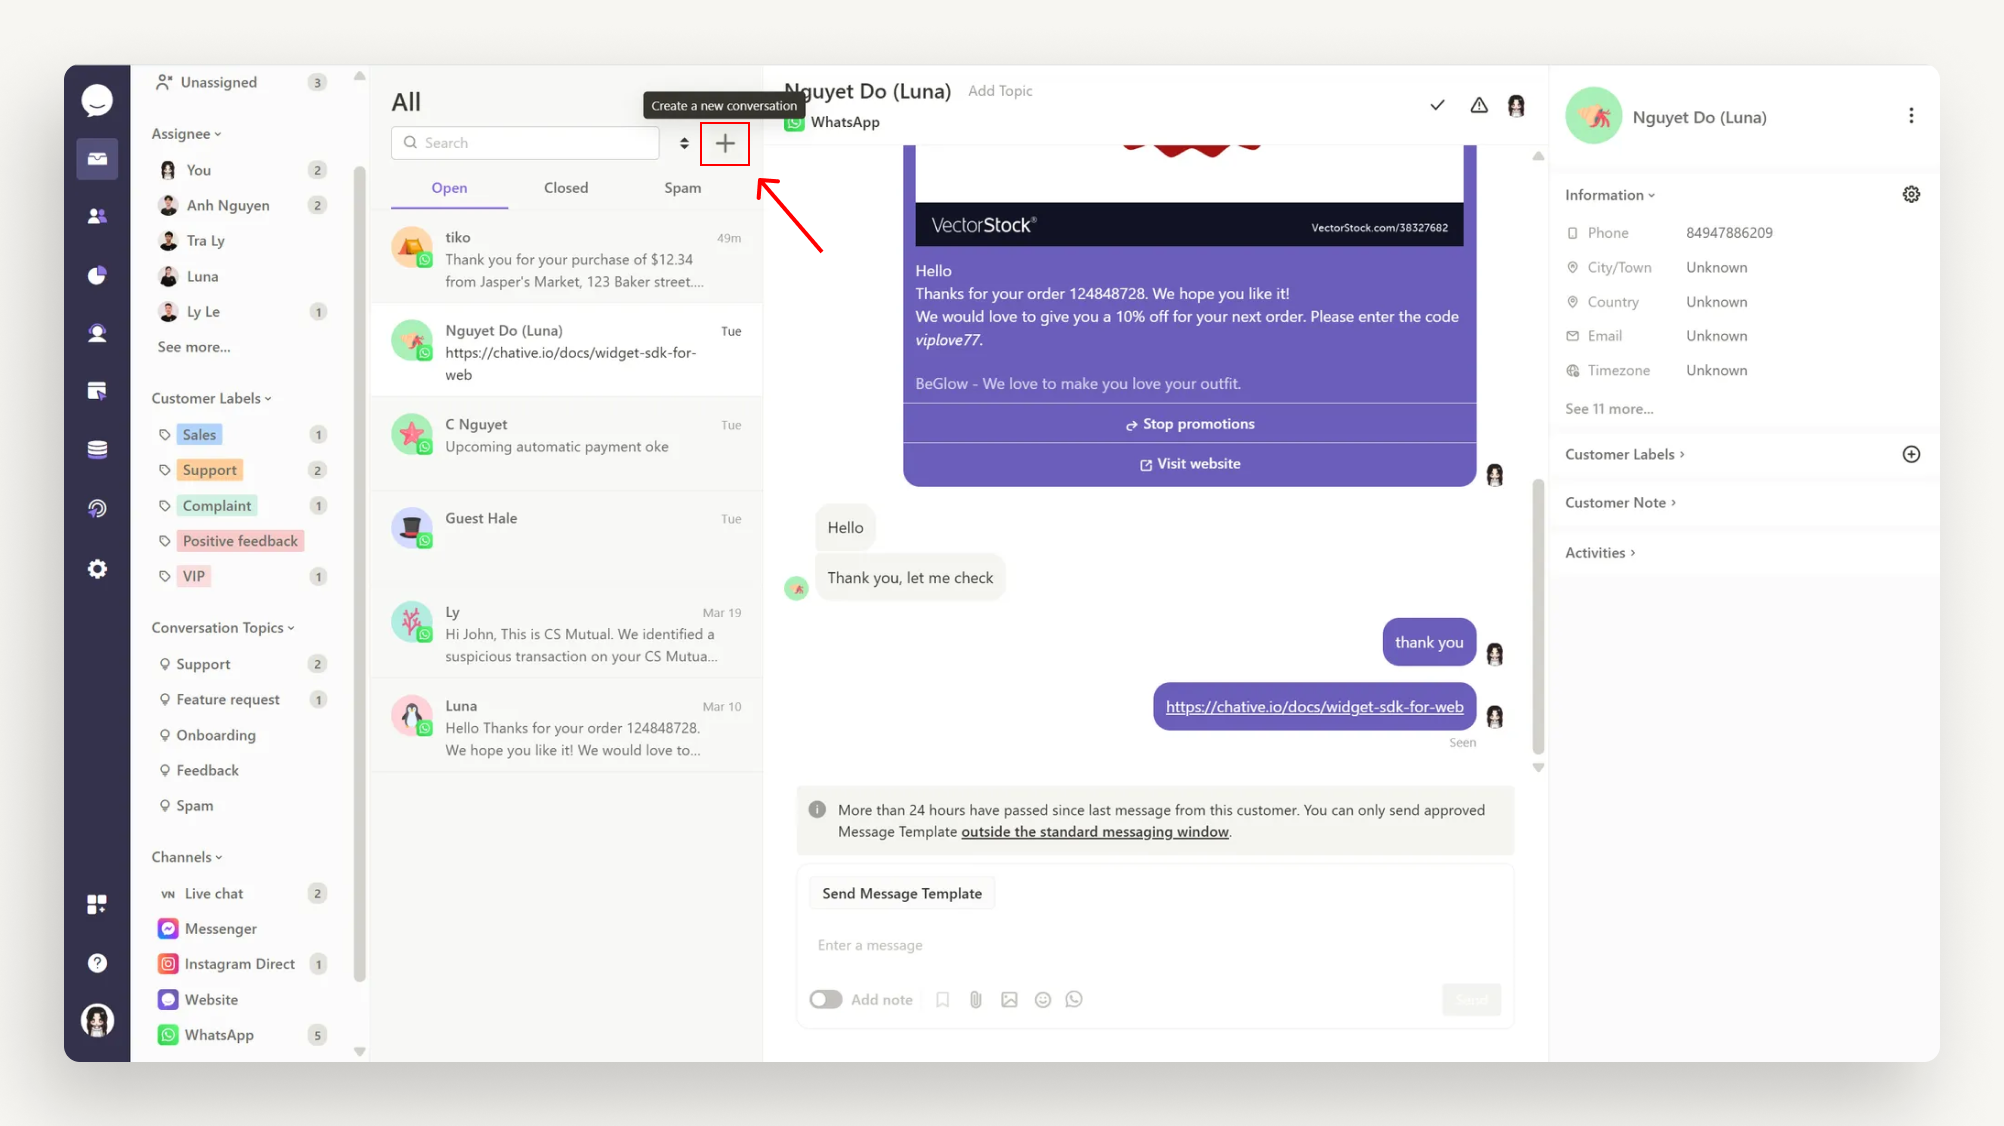Open the Contacts panel in the sidebar
This screenshot has height=1126, width=2004.
[x=97, y=216]
